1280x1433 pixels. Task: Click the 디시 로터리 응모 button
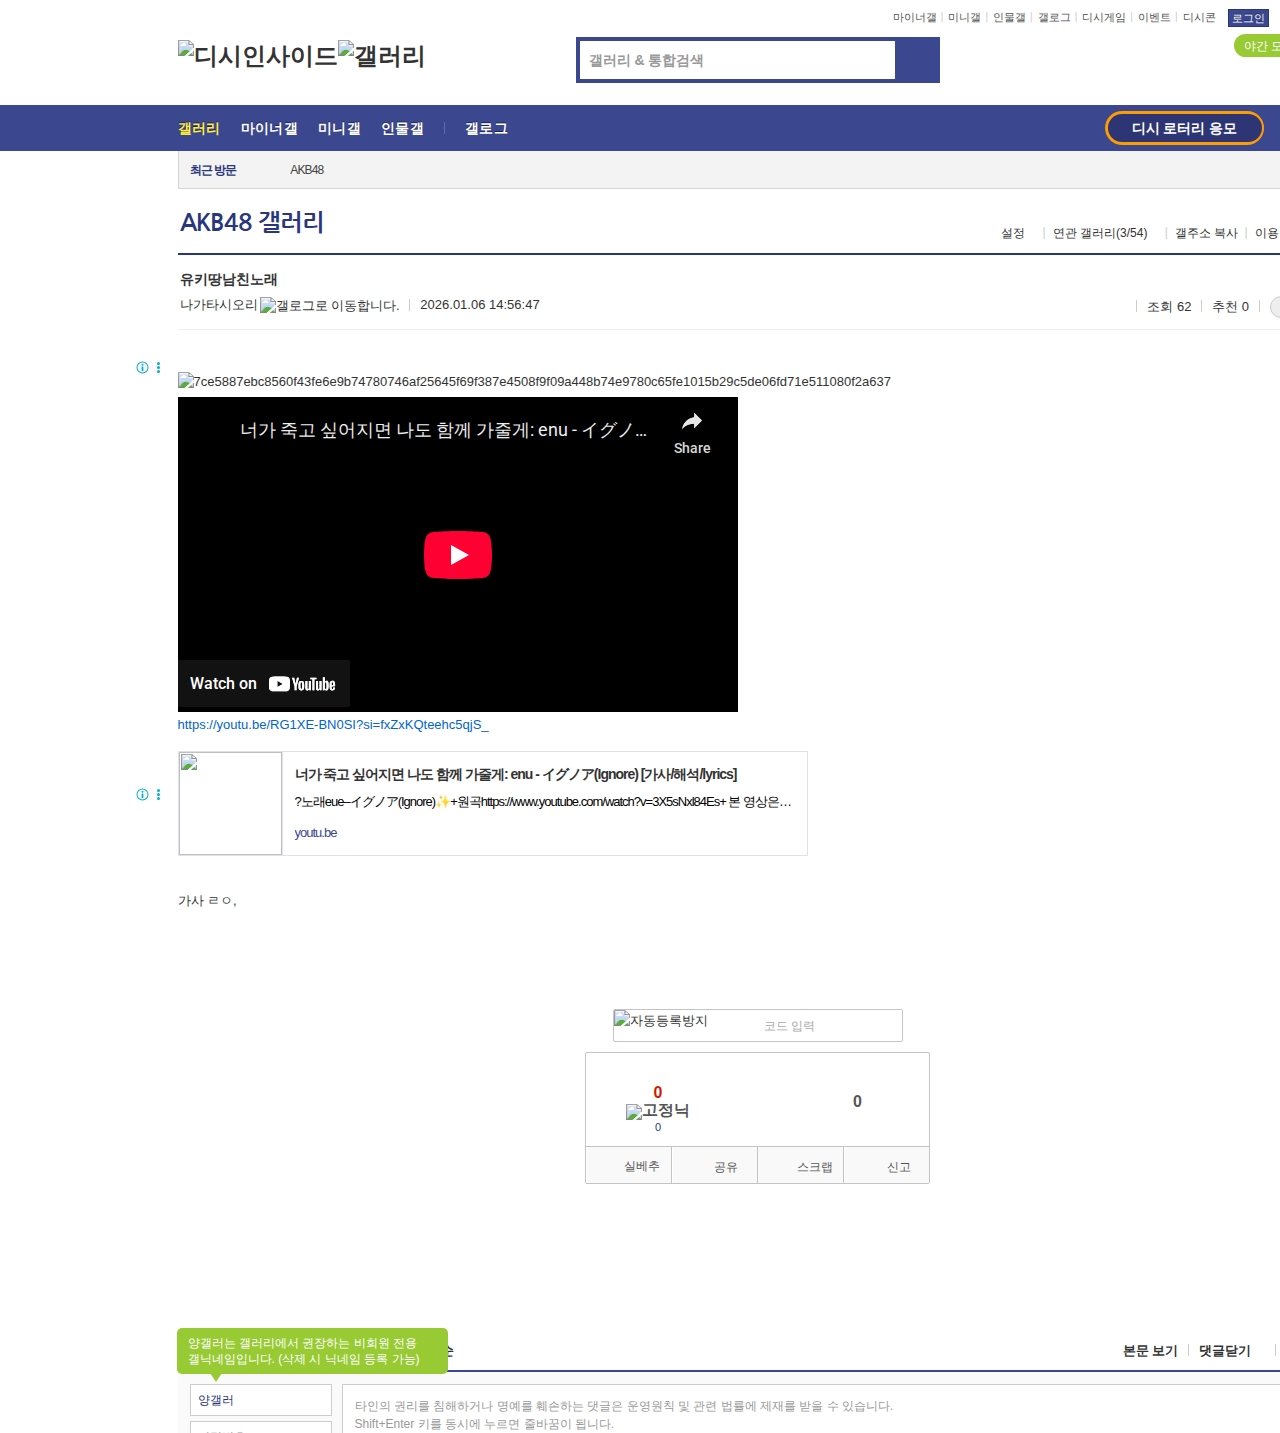pos(1184,128)
